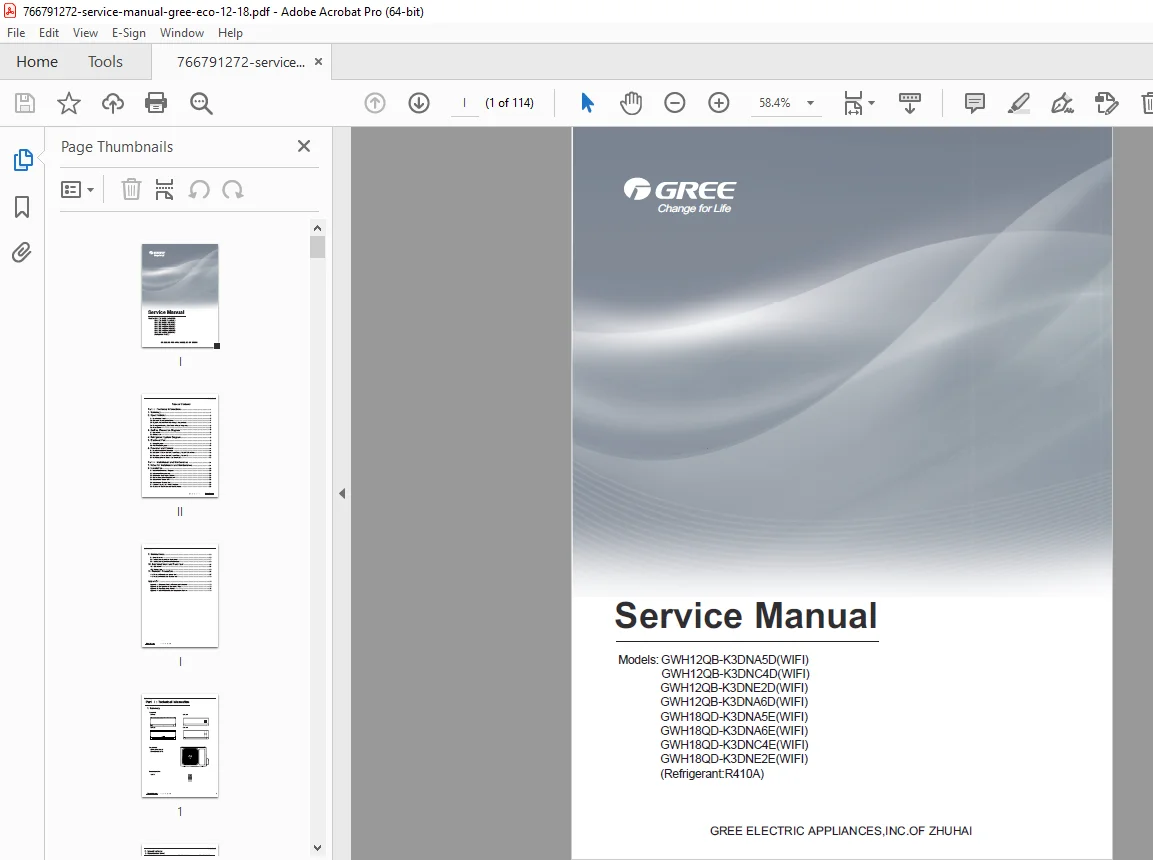Show Page Thumbnails side panel icon

[23, 160]
